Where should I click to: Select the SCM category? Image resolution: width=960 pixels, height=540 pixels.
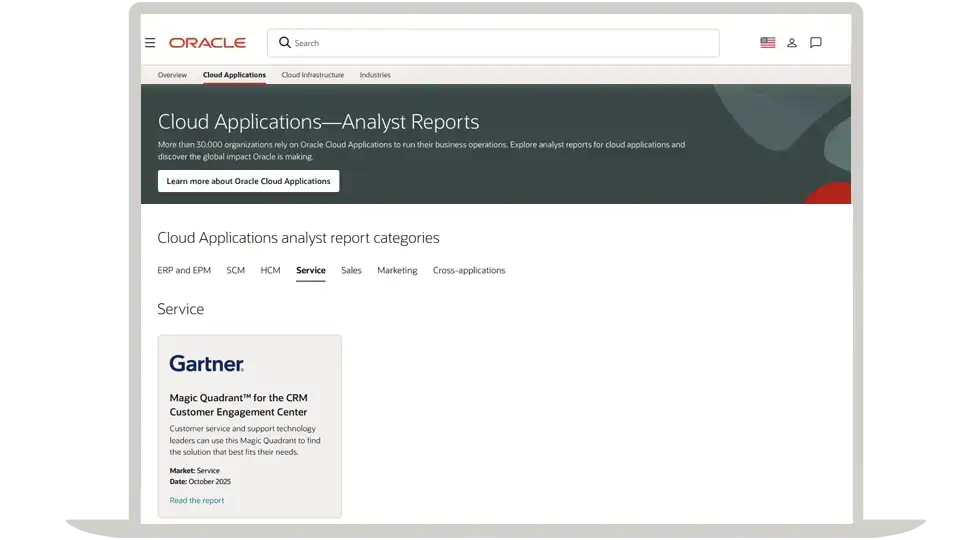click(x=236, y=270)
